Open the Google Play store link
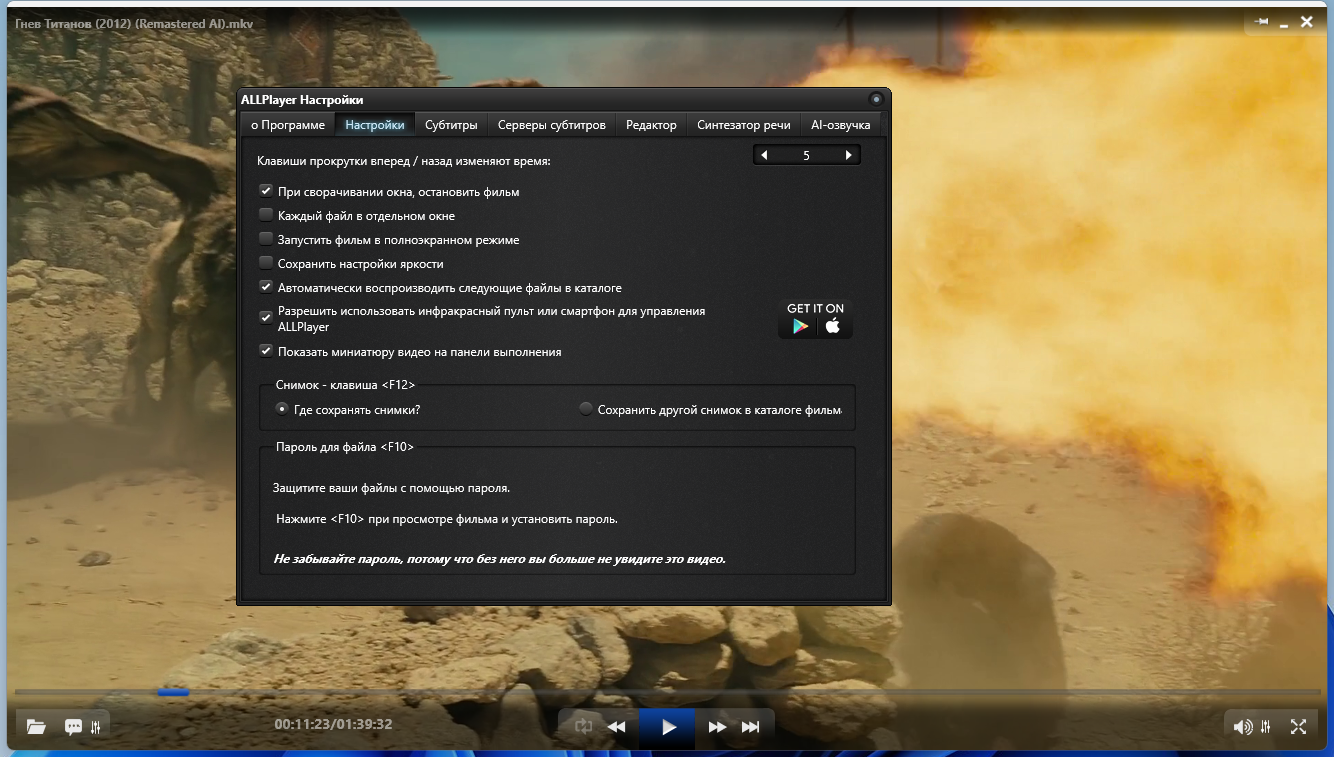The image size is (1334, 757). [799, 326]
